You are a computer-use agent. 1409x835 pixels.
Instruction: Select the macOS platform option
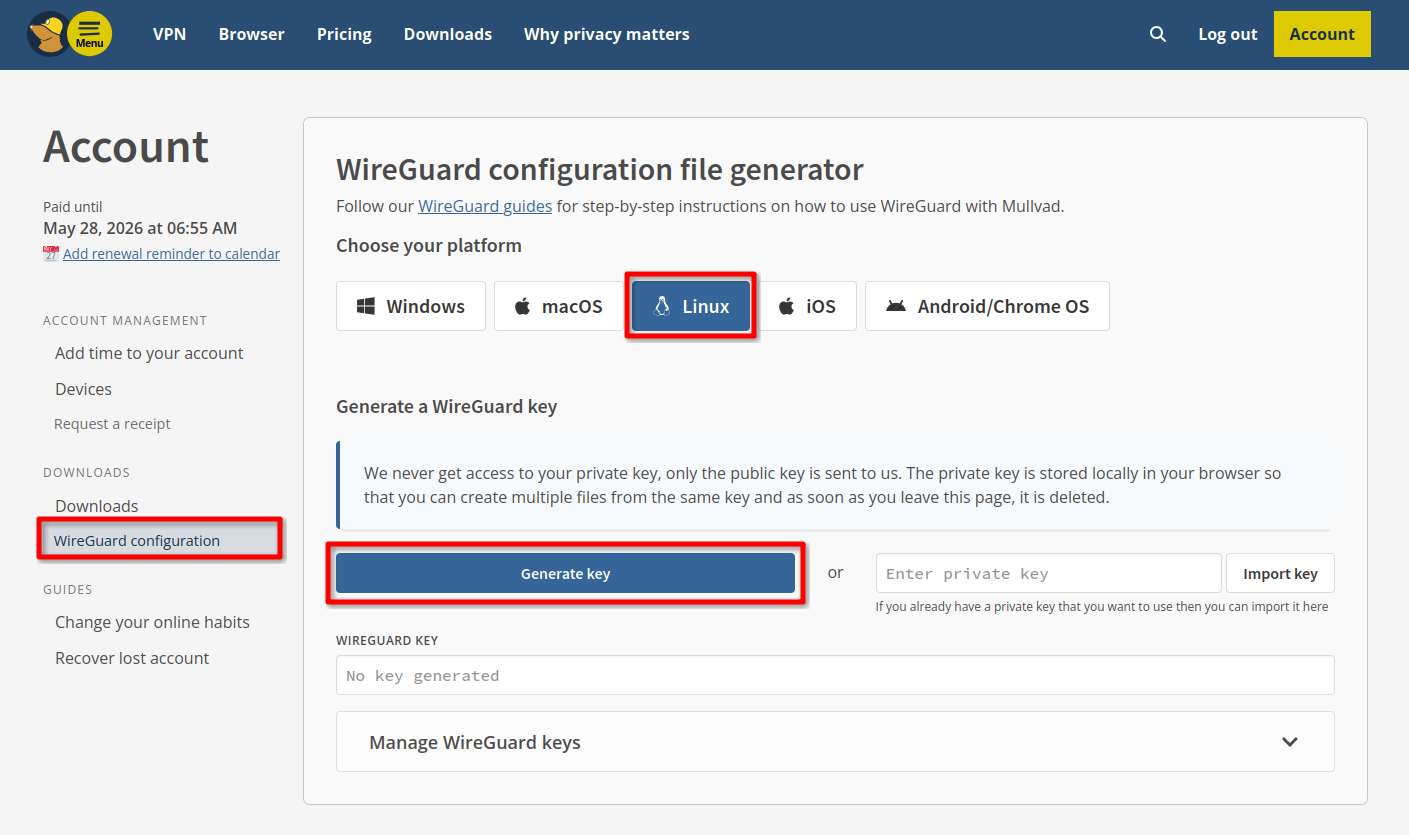pos(559,306)
